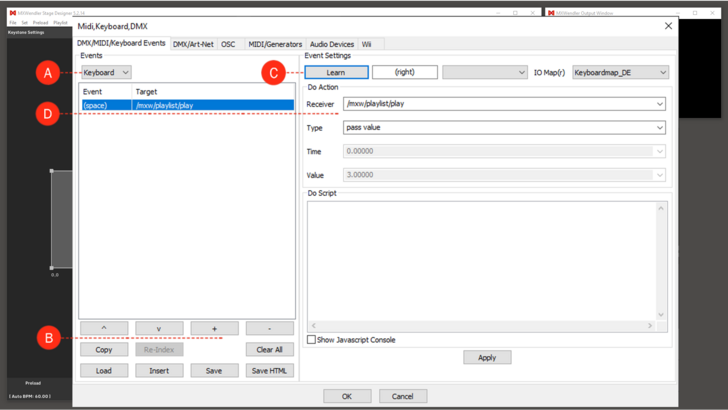The width and height of the screenshot is (728, 410).
Task: Close the Midi,Keyboard,DMX dialog
Action: [x=668, y=26]
